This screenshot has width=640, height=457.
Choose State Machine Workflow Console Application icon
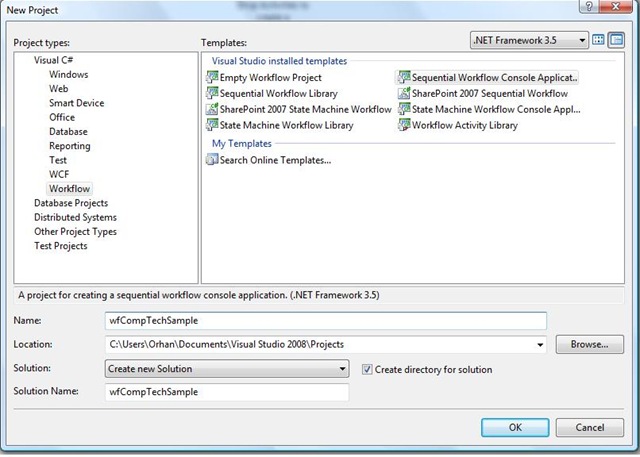click(404, 109)
